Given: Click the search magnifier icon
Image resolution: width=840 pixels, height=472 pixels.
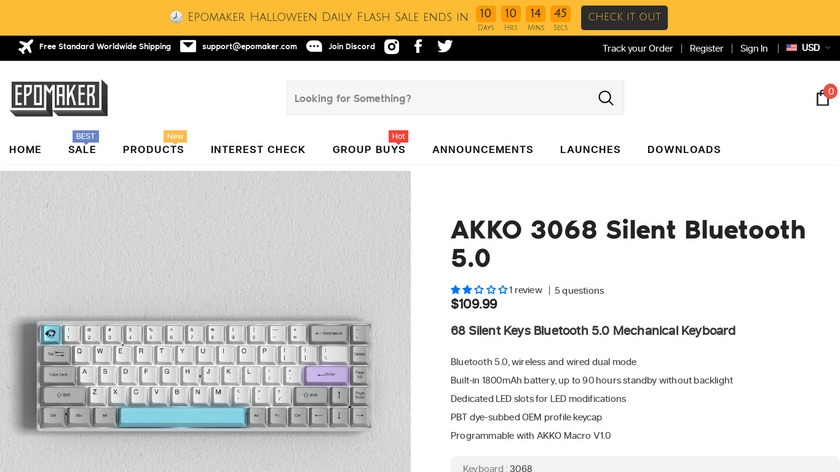Looking at the screenshot, I should [606, 98].
